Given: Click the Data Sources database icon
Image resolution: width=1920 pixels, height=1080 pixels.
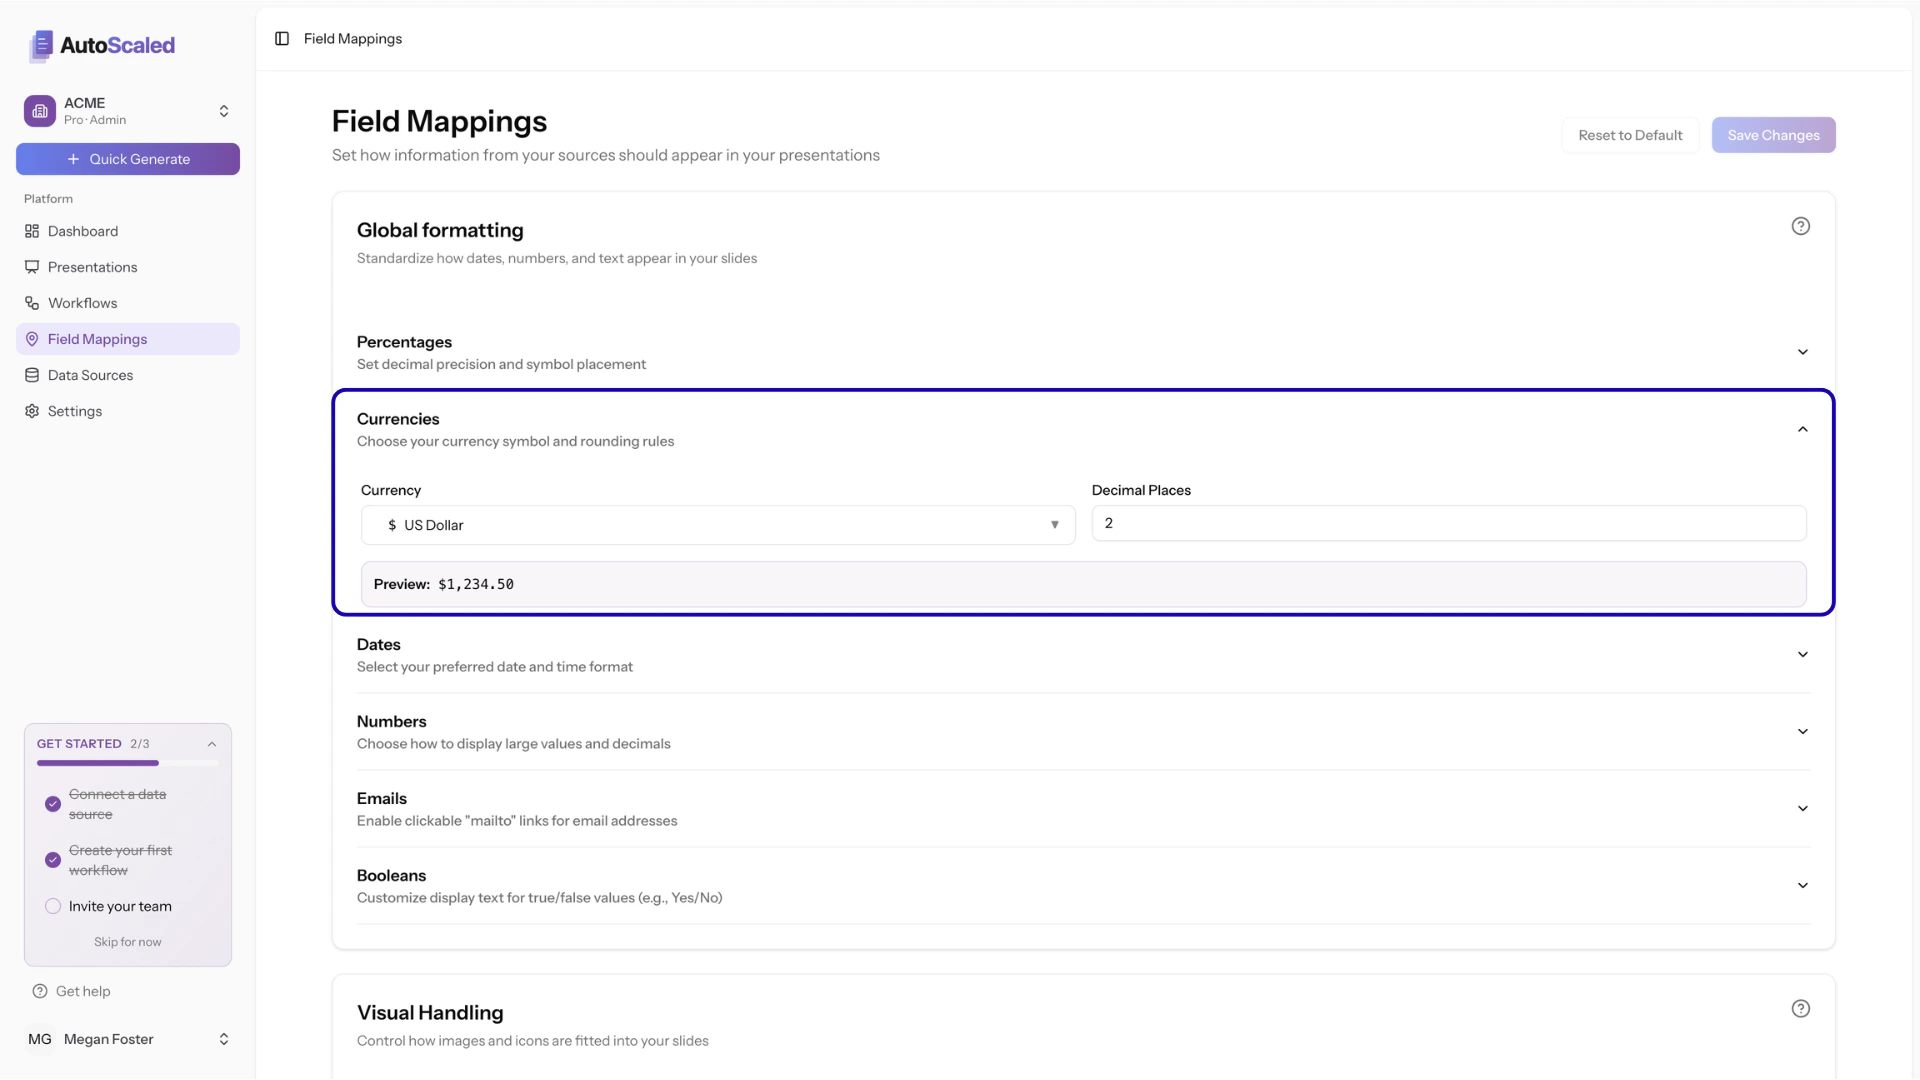Looking at the screenshot, I should pyautogui.click(x=32, y=375).
